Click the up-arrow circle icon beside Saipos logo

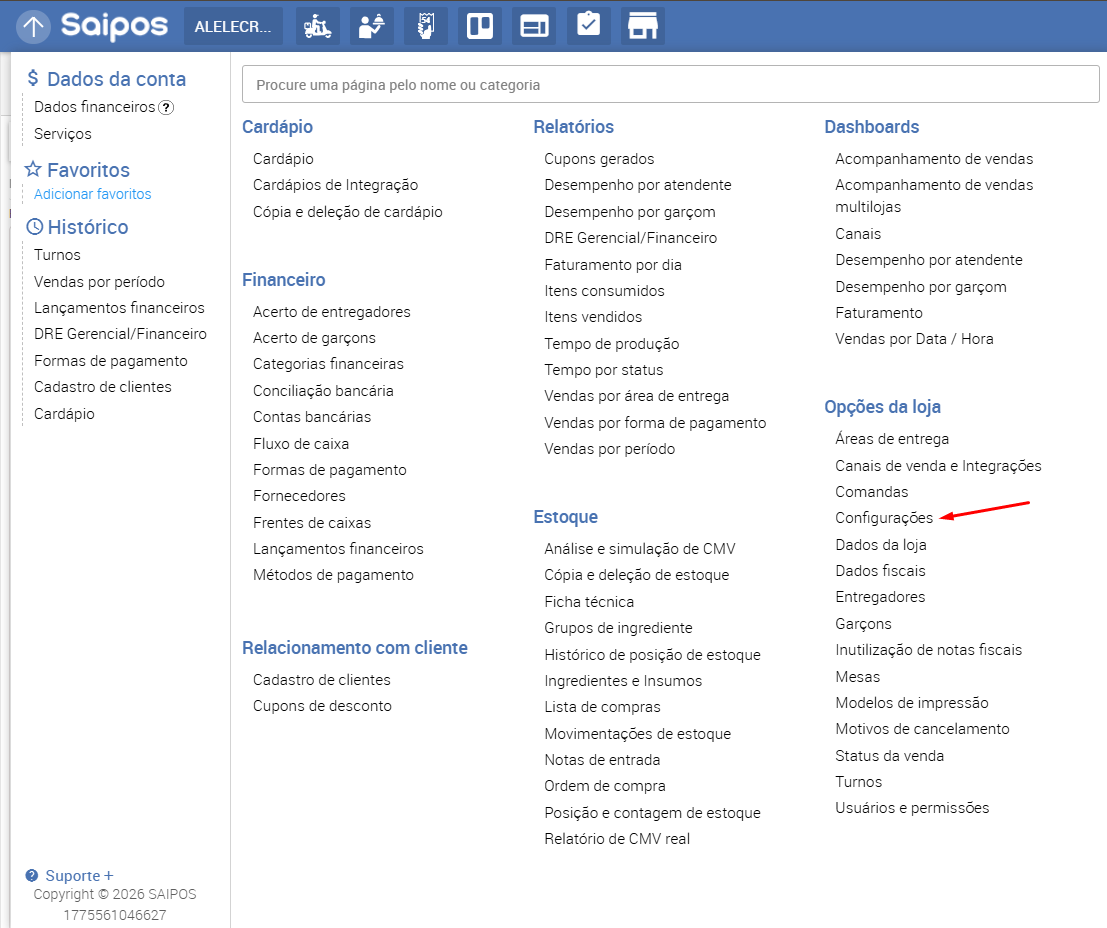tap(33, 26)
